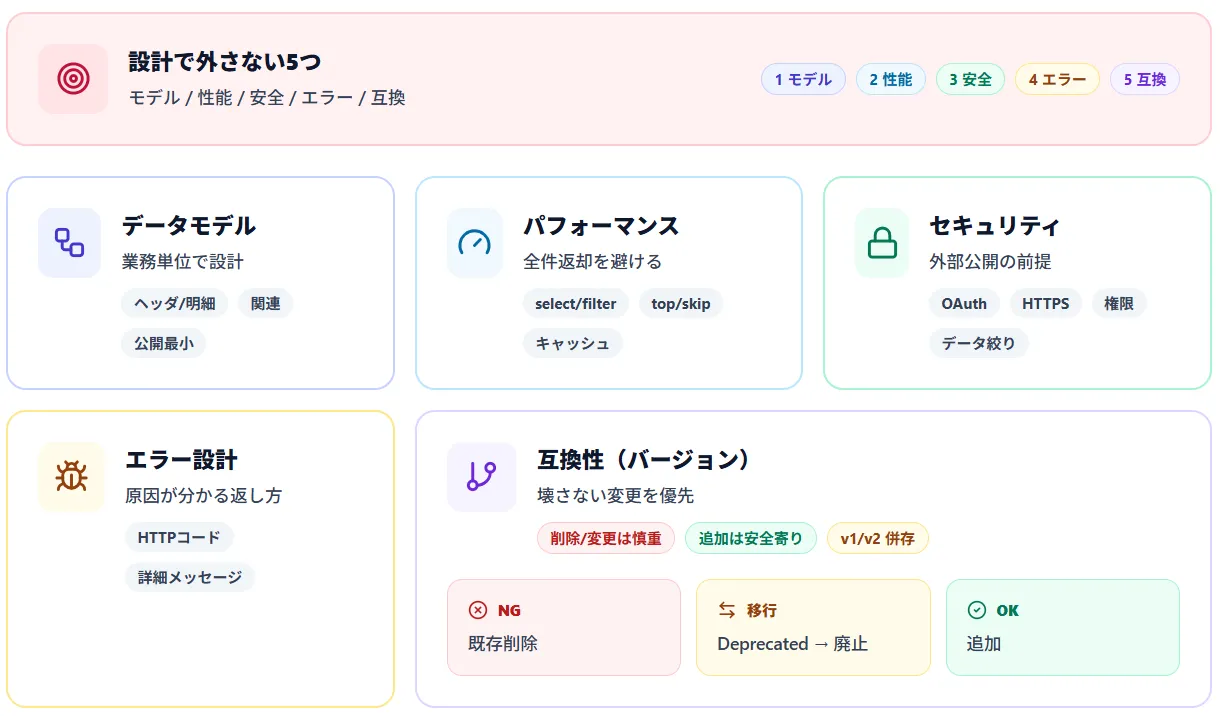Enable the HTTPS option
1225x716 pixels.
click(x=1045, y=303)
